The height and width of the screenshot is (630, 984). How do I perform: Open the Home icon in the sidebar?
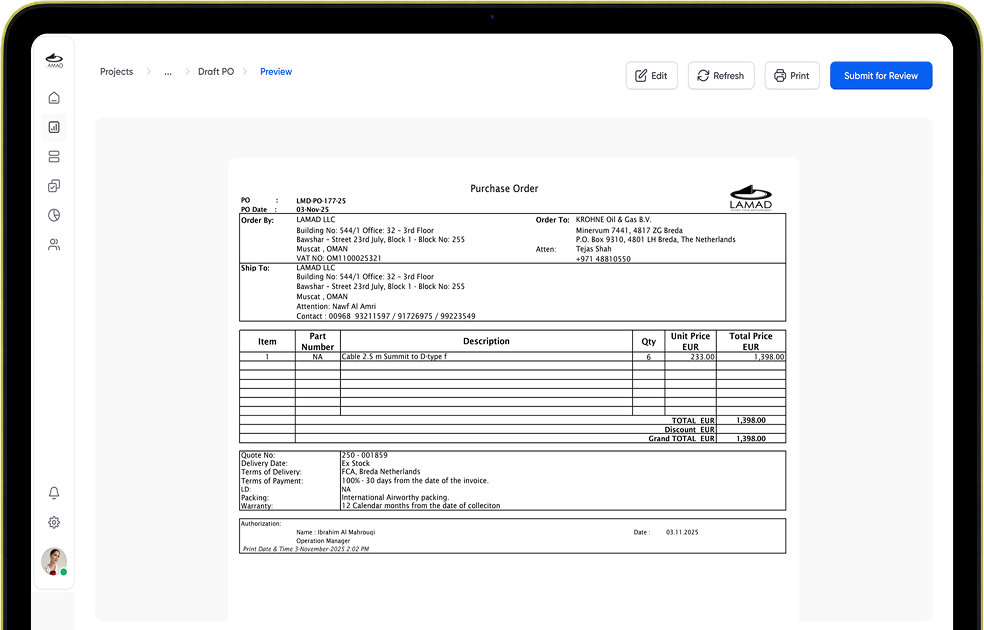(x=54, y=98)
